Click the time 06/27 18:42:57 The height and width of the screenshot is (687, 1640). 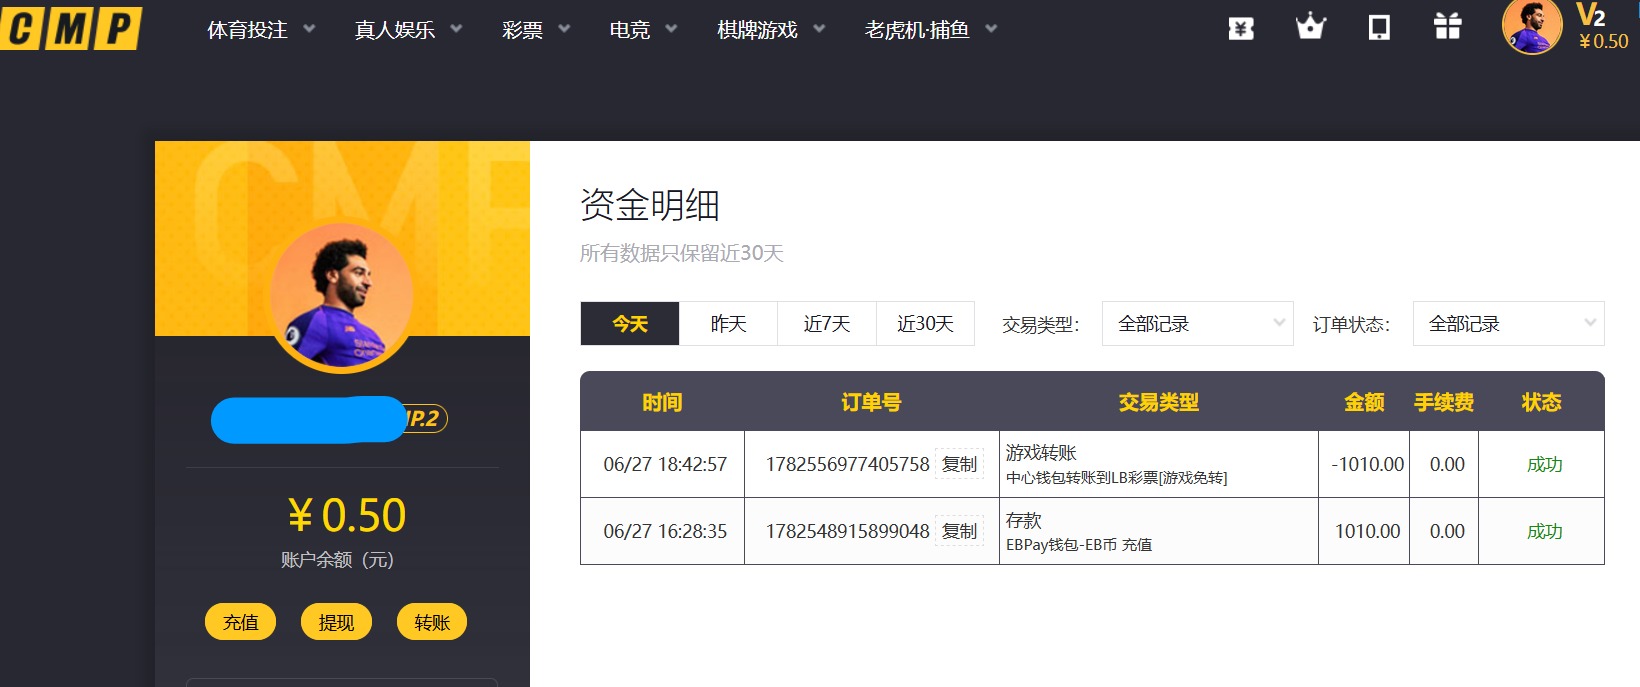(x=665, y=464)
